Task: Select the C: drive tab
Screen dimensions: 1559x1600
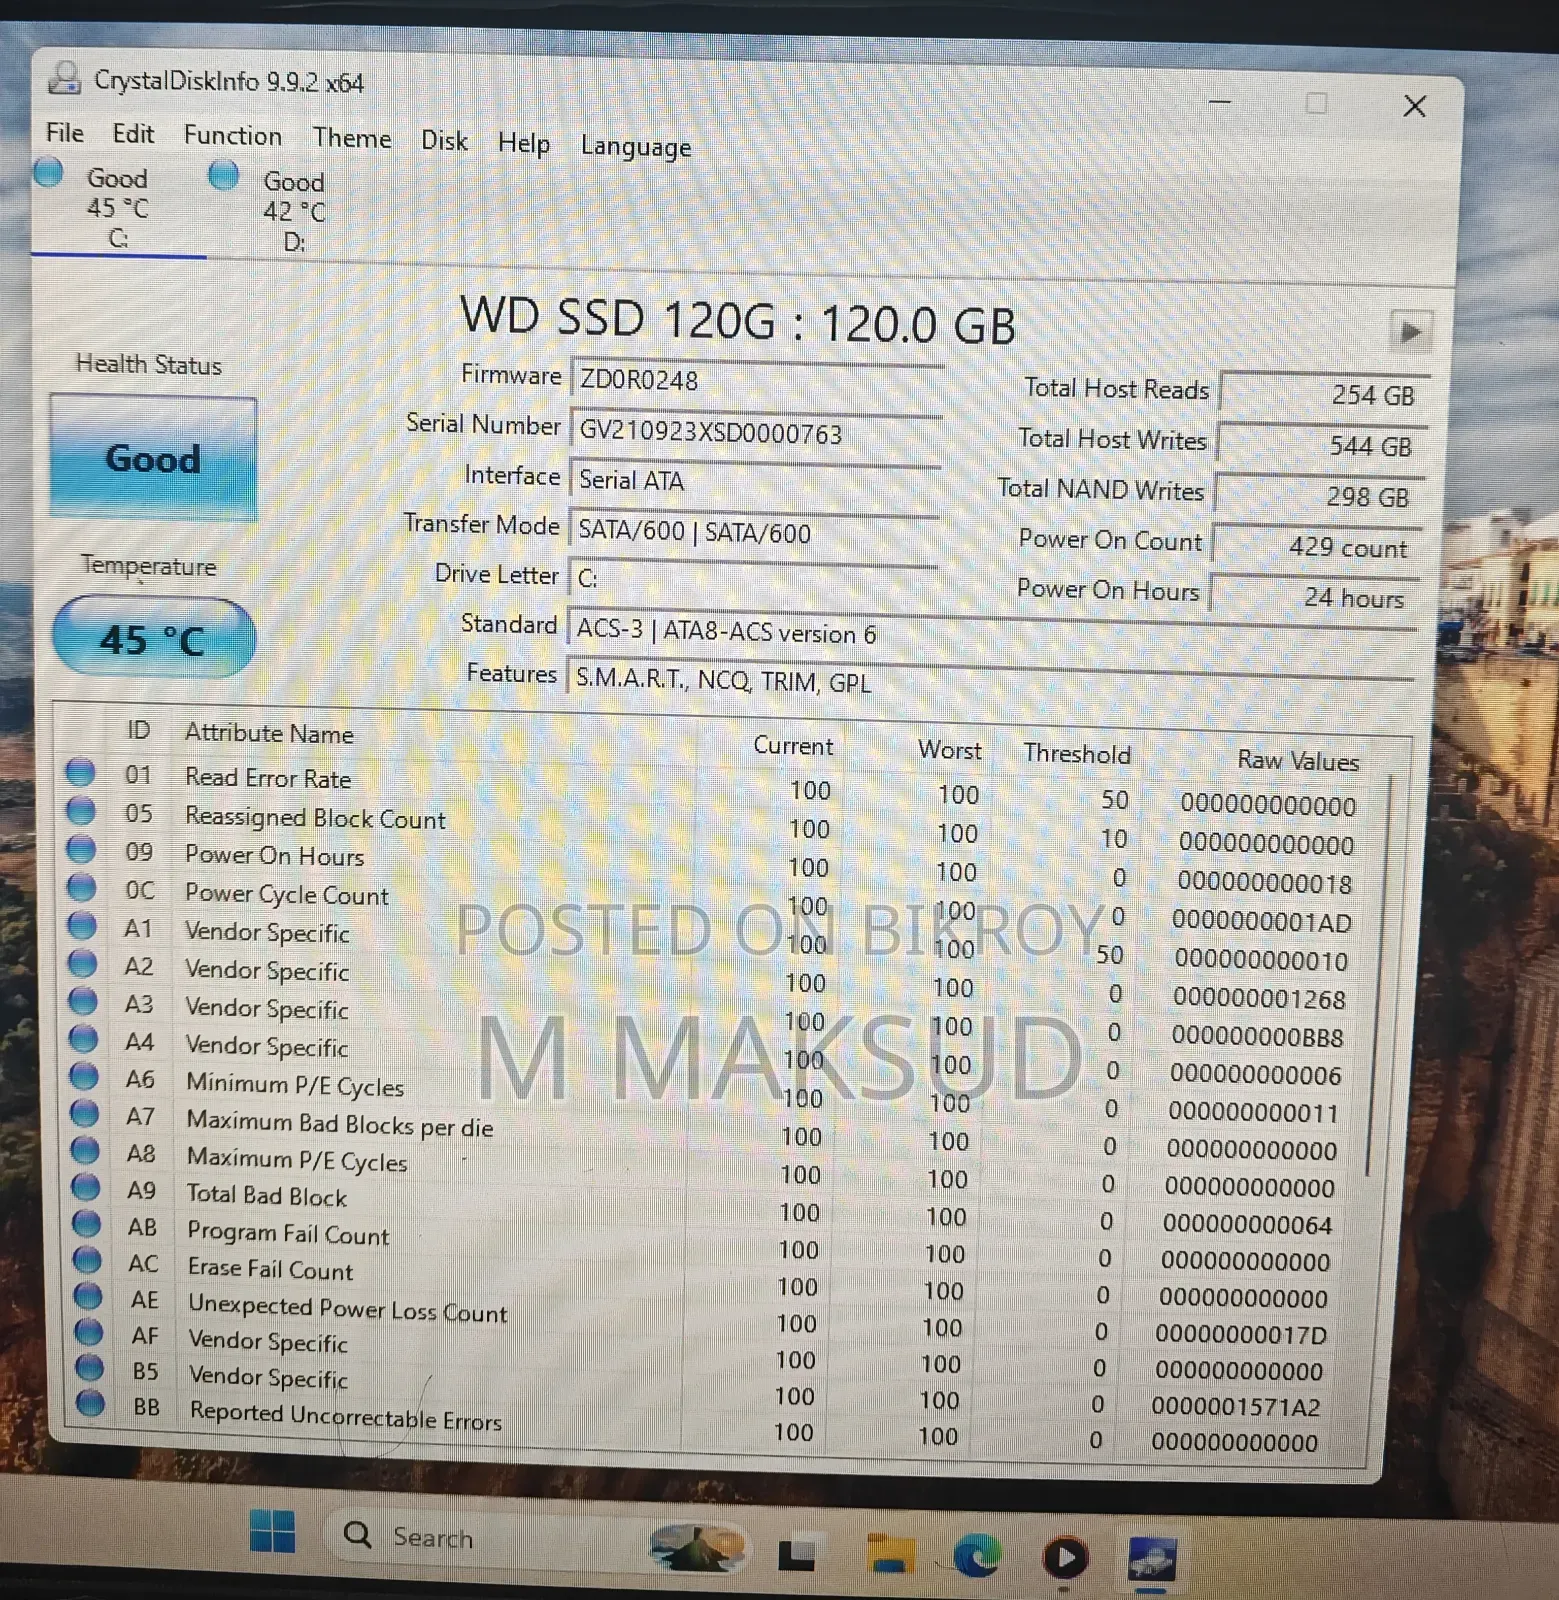Action: pos(117,207)
